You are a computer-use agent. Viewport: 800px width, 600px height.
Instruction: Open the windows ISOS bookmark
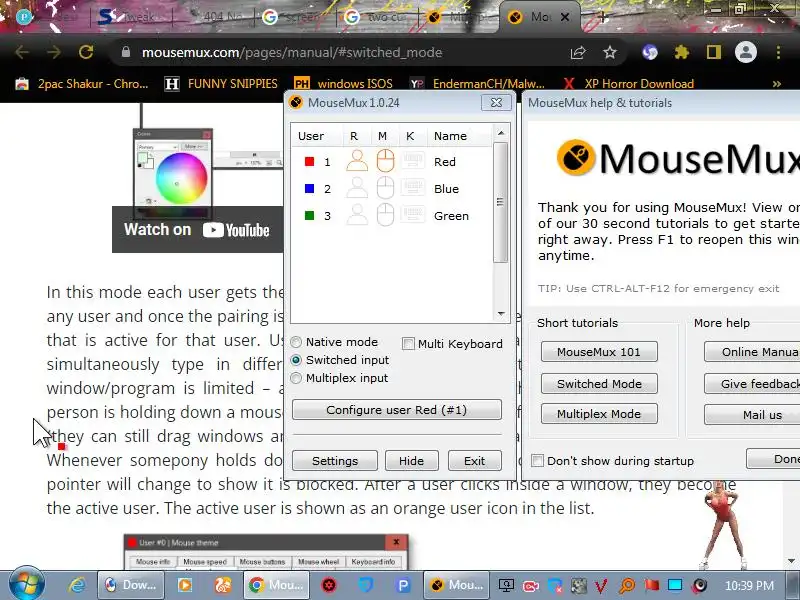point(343,84)
